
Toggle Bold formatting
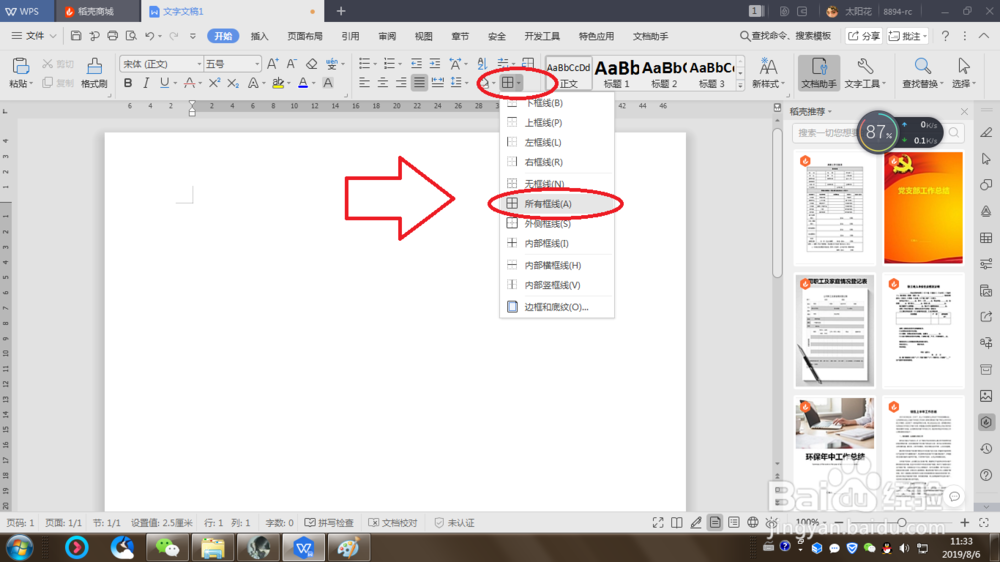tap(128, 83)
